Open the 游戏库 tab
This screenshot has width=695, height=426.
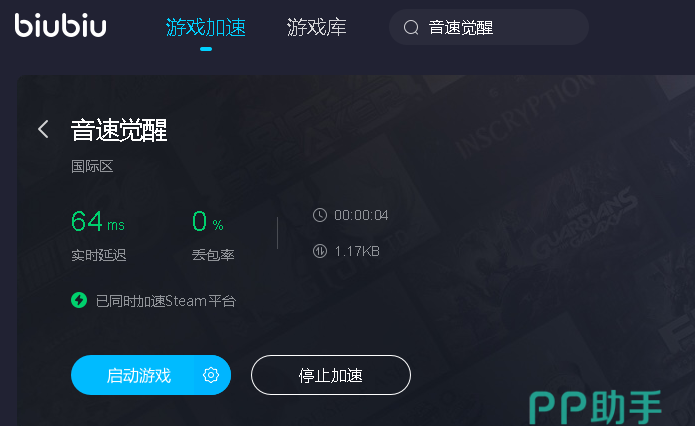316,27
